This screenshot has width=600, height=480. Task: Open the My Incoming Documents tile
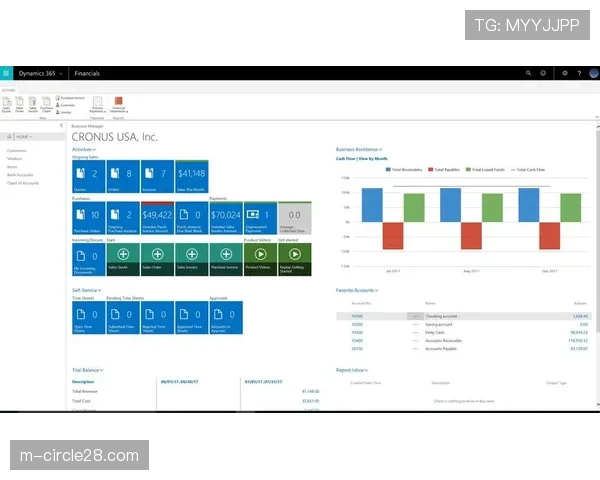pyautogui.click(x=88, y=259)
